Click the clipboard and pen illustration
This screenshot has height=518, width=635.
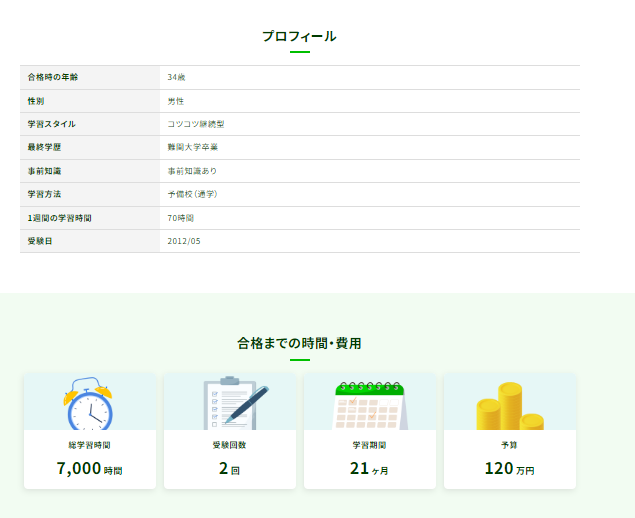(x=235, y=403)
